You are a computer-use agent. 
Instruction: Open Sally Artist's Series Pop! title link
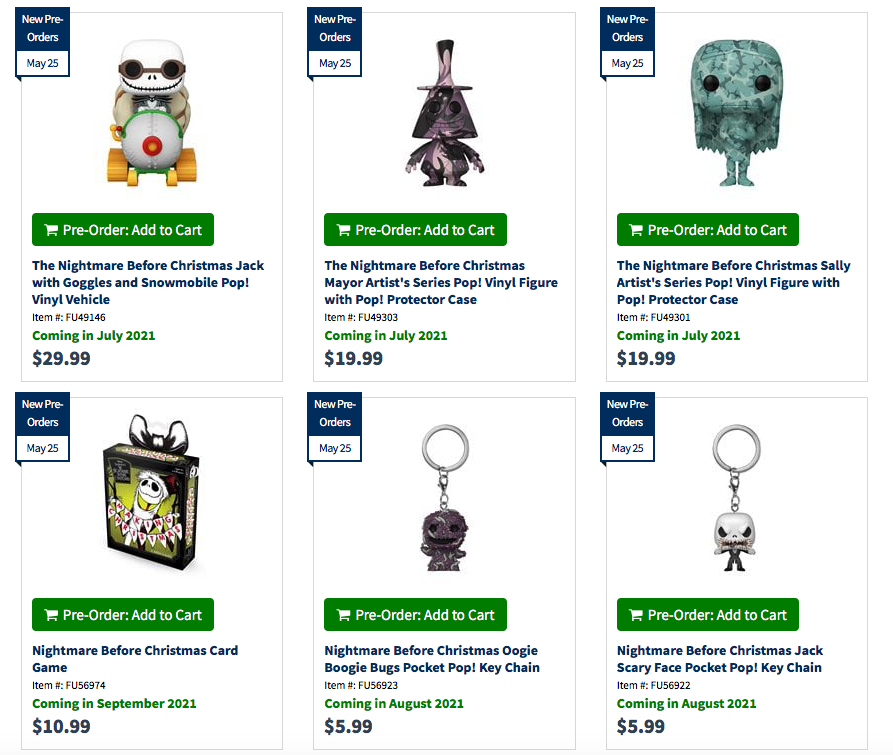(734, 282)
